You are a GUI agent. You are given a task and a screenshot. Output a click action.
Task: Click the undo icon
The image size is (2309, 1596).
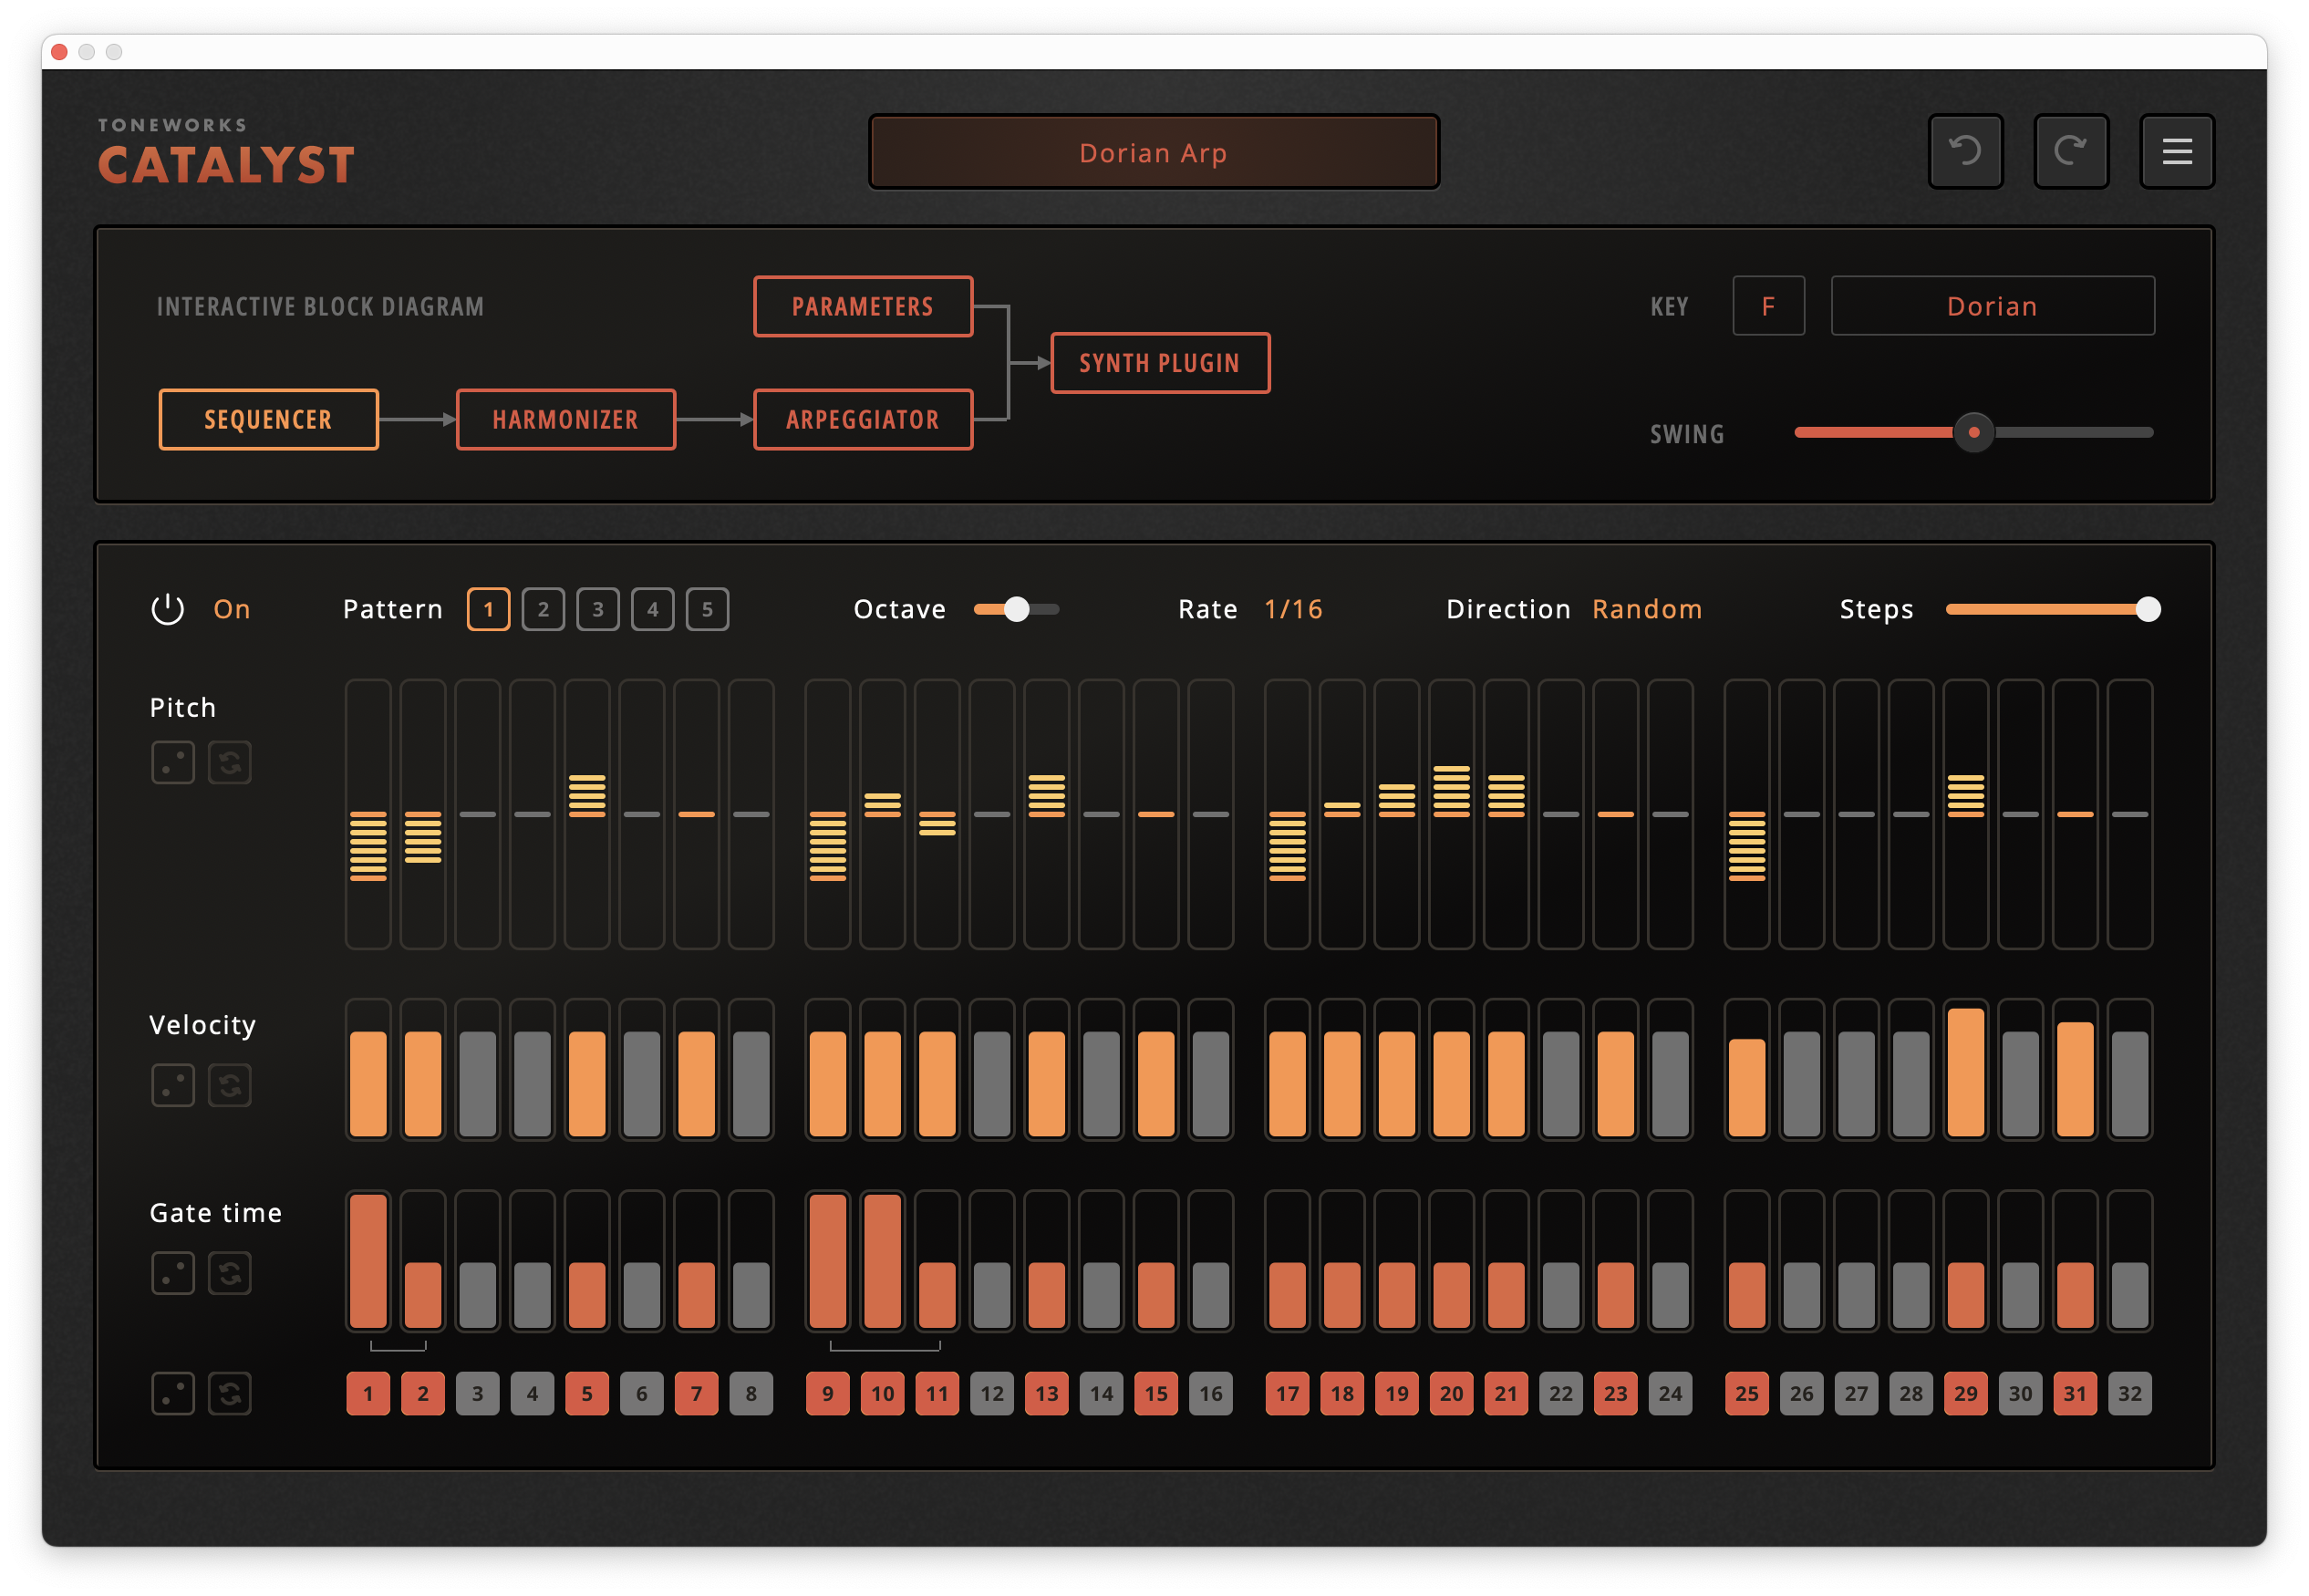(1965, 151)
